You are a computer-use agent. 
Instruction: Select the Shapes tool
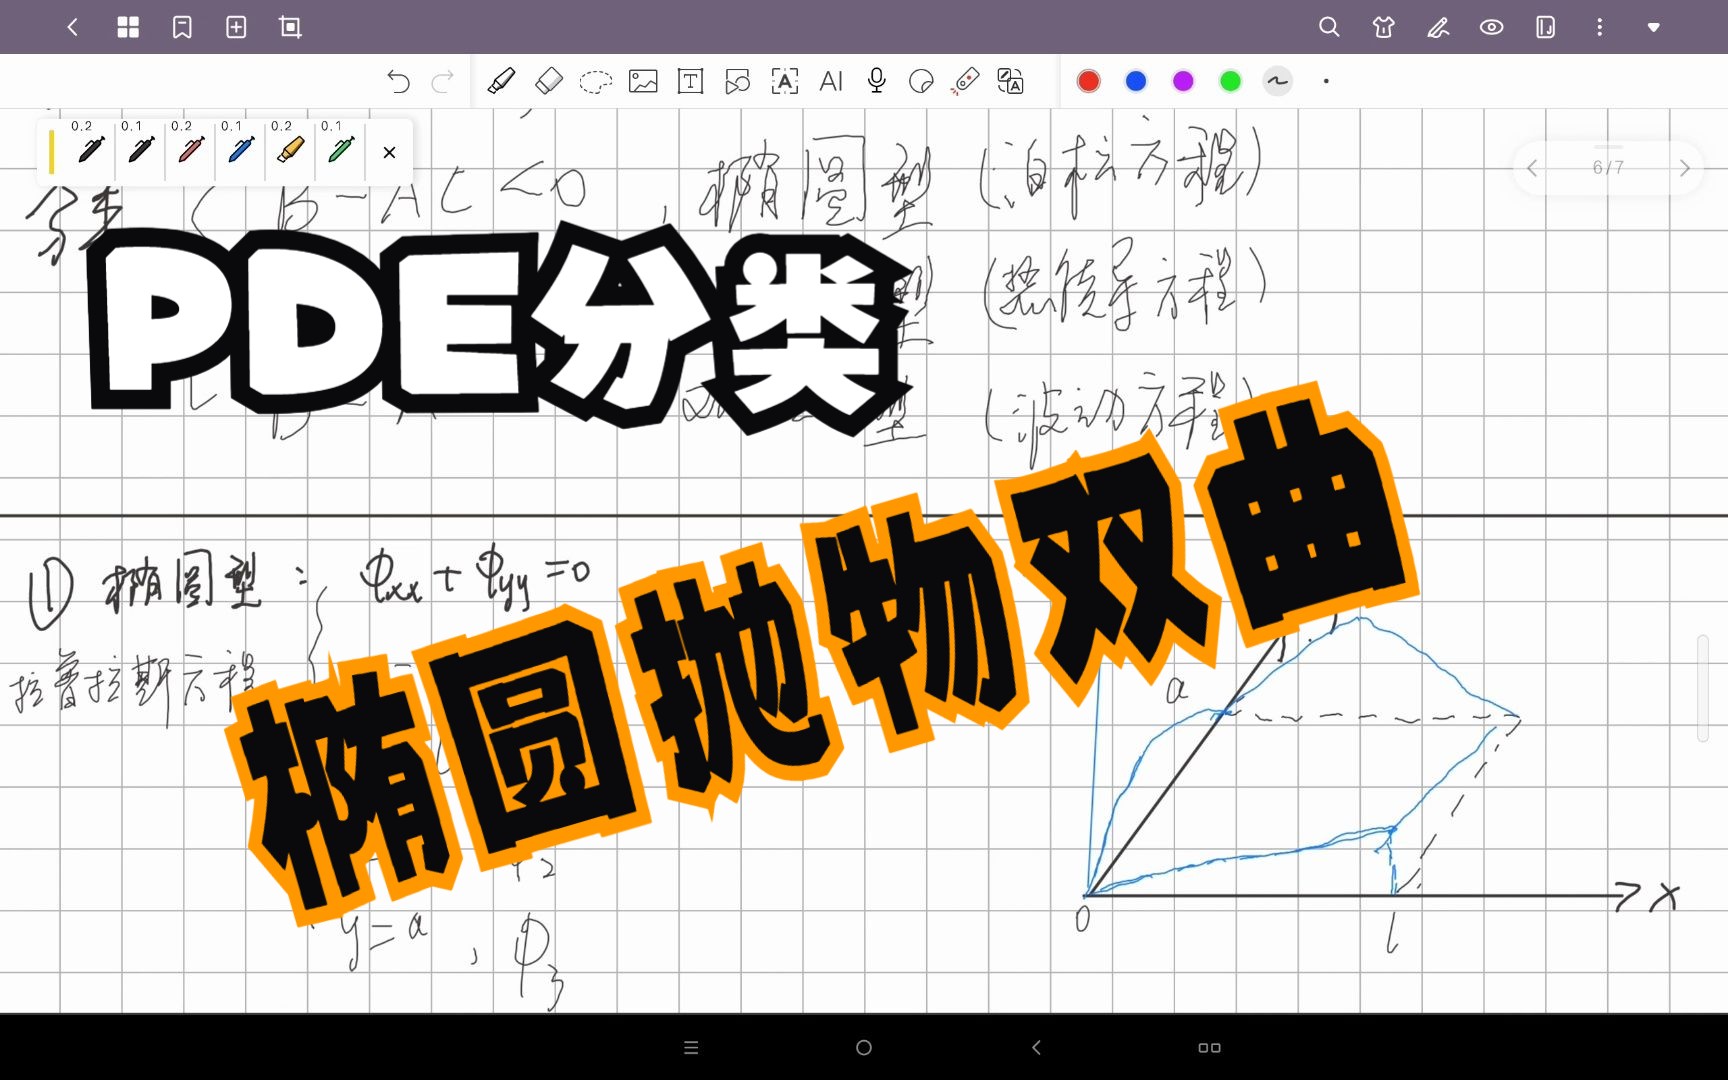pyautogui.click(x=737, y=81)
